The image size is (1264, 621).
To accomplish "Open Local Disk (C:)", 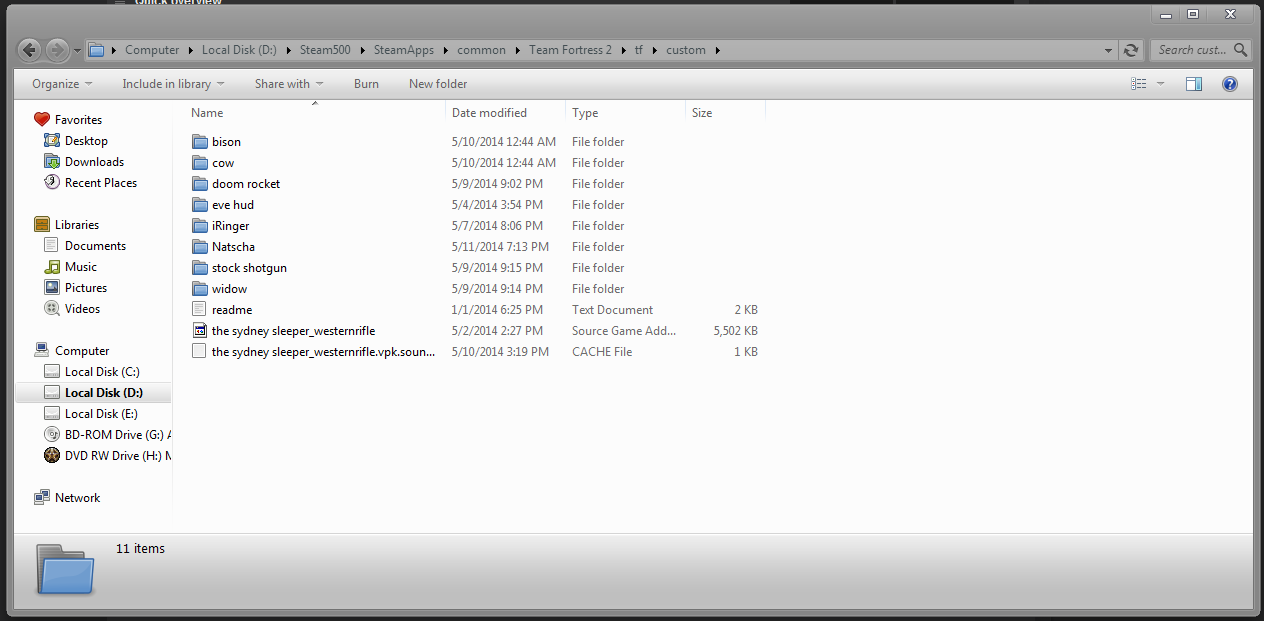I will click(92, 372).
